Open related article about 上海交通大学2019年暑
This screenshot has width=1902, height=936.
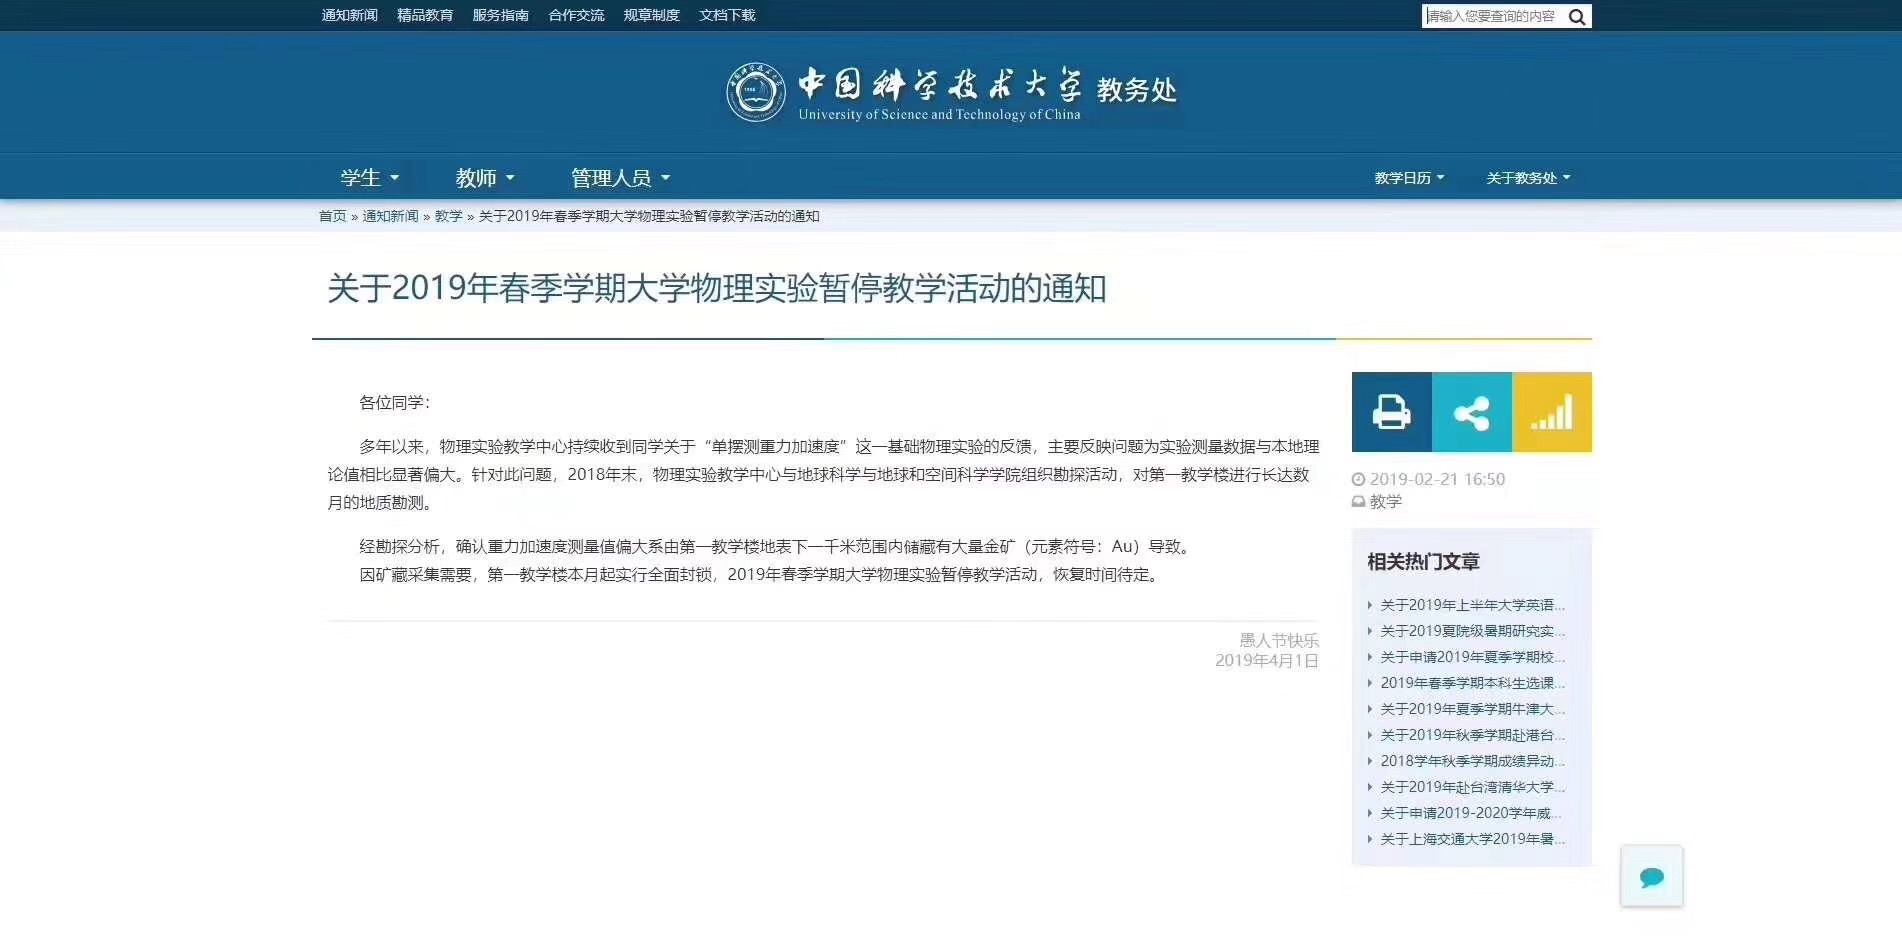point(1472,839)
